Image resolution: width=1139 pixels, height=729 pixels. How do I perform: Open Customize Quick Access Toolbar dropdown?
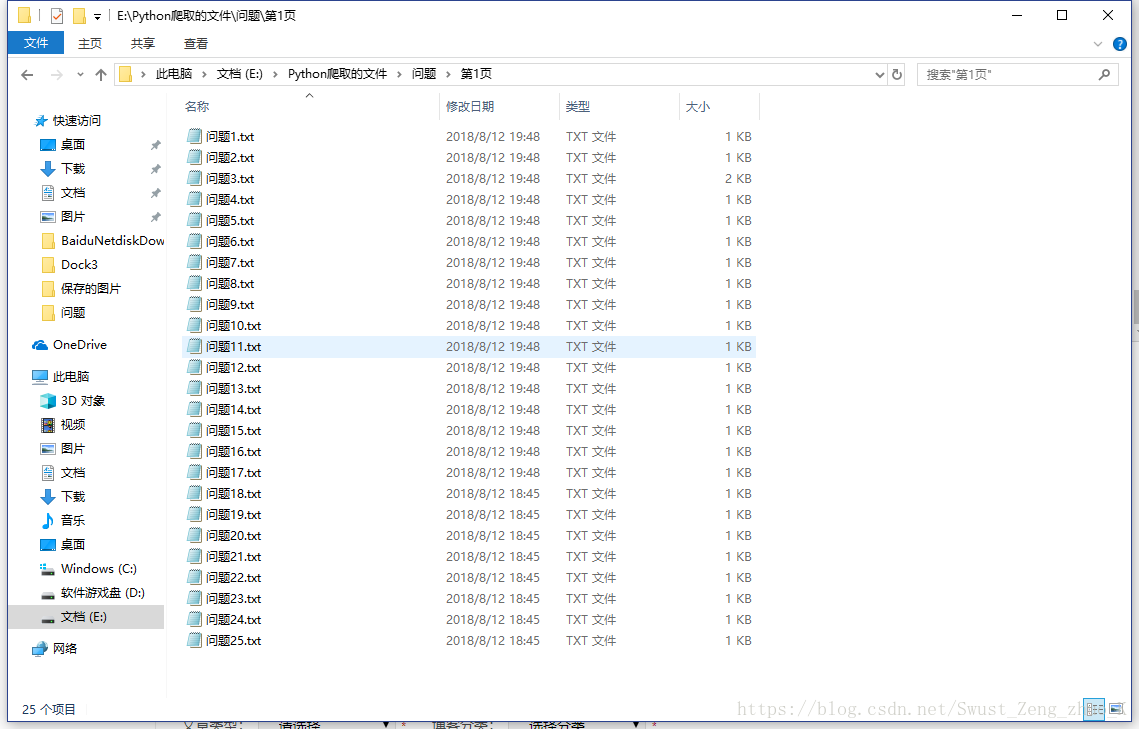pyautogui.click(x=97, y=16)
